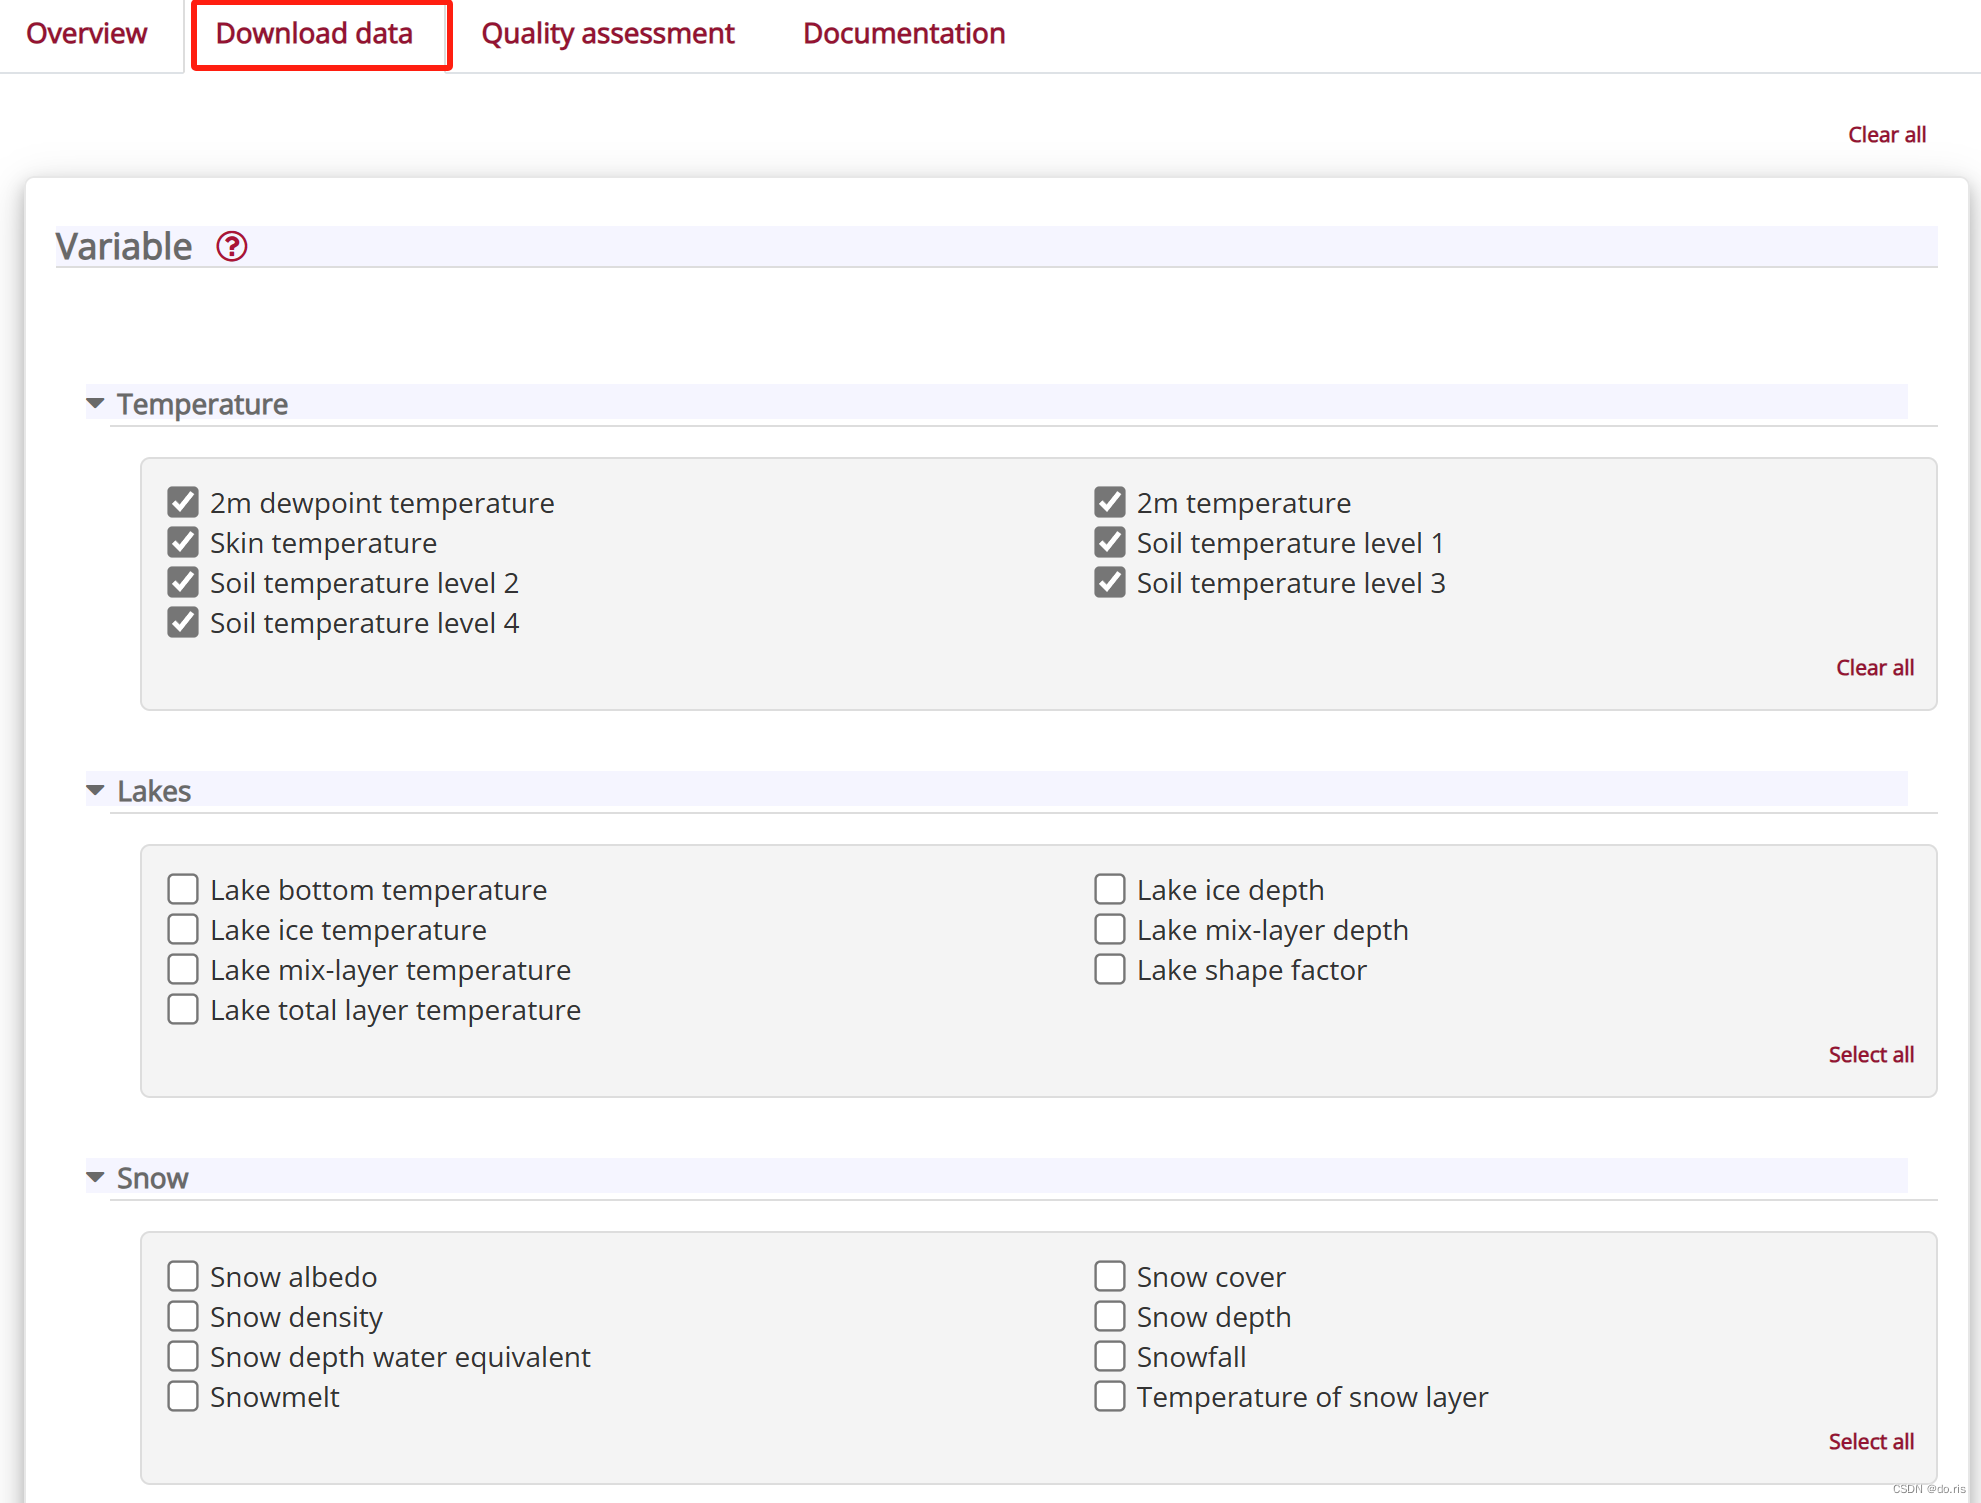Enable Lake bottom temperature checkbox

tap(183, 889)
